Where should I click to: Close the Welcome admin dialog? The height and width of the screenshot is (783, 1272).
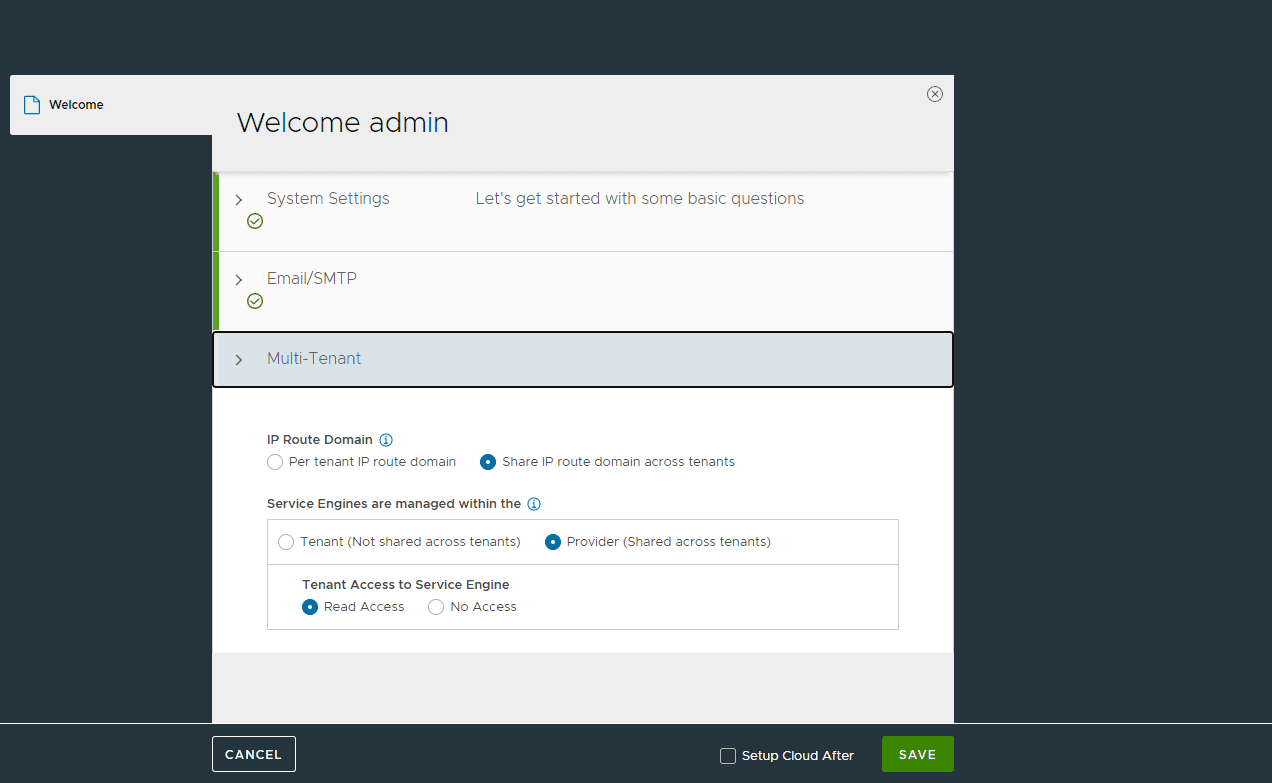click(935, 94)
